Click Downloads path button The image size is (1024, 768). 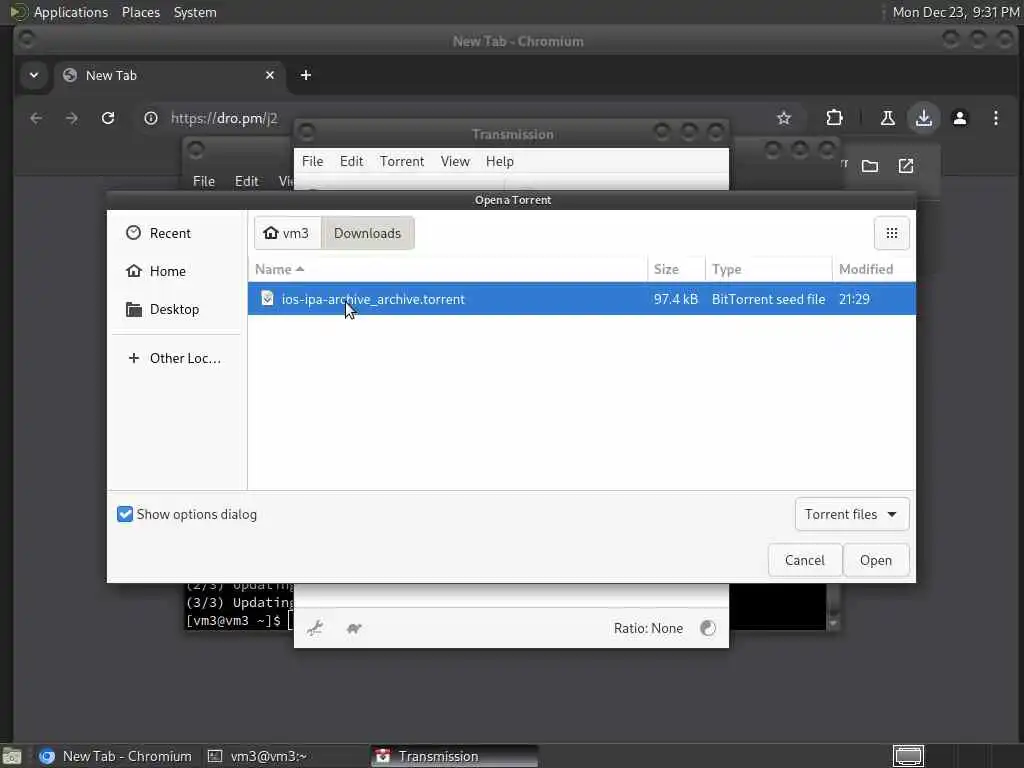tap(368, 233)
